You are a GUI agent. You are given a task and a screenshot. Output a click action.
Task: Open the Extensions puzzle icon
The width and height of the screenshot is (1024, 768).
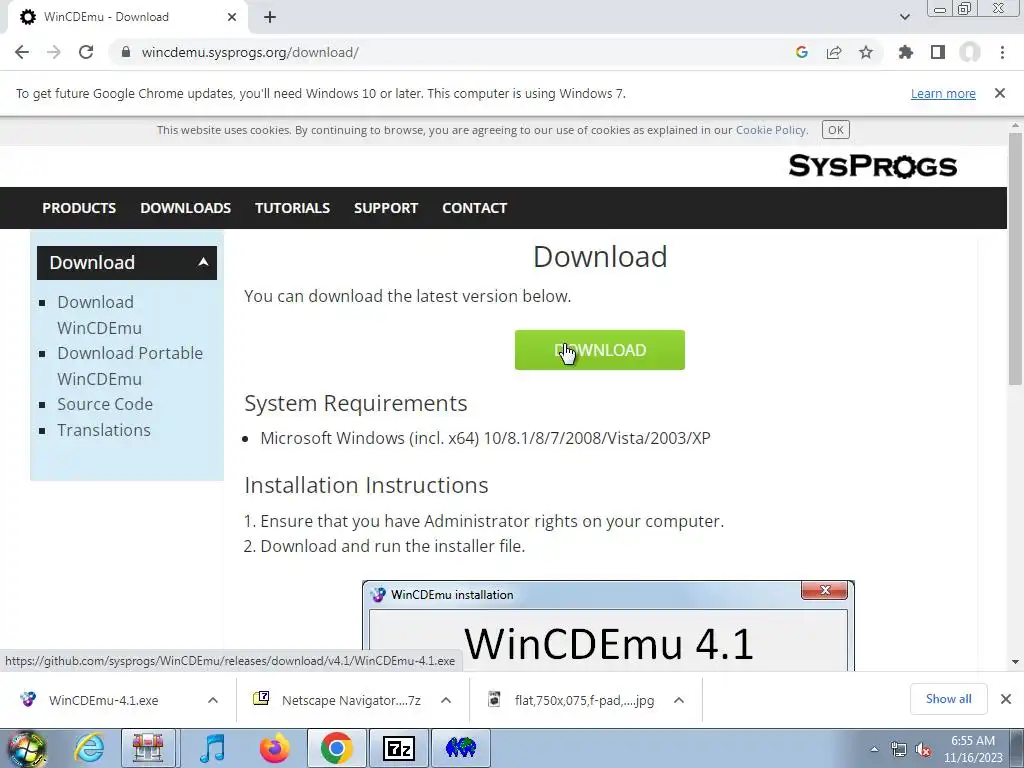click(906, 52)
